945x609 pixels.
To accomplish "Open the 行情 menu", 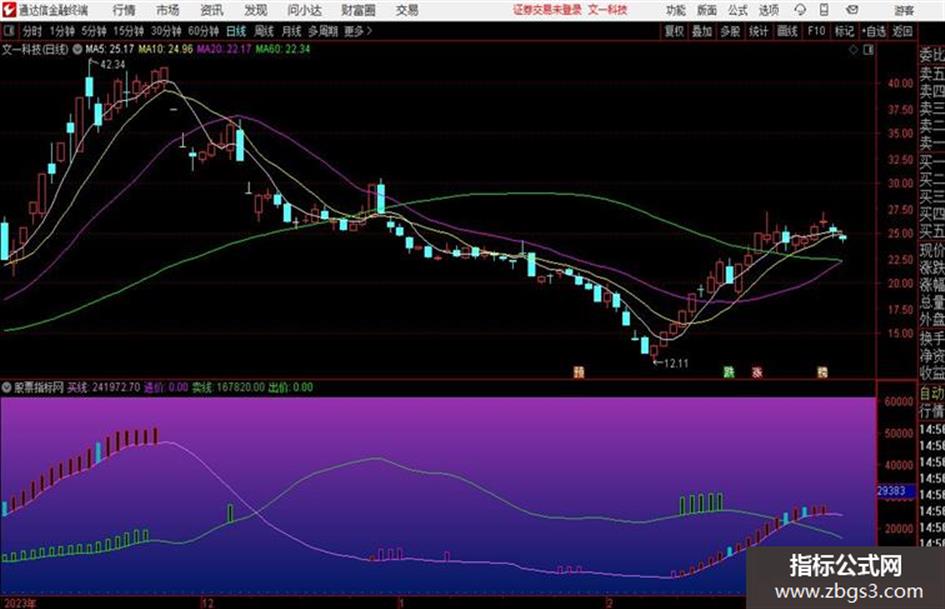I will click(x=124, y=10).
